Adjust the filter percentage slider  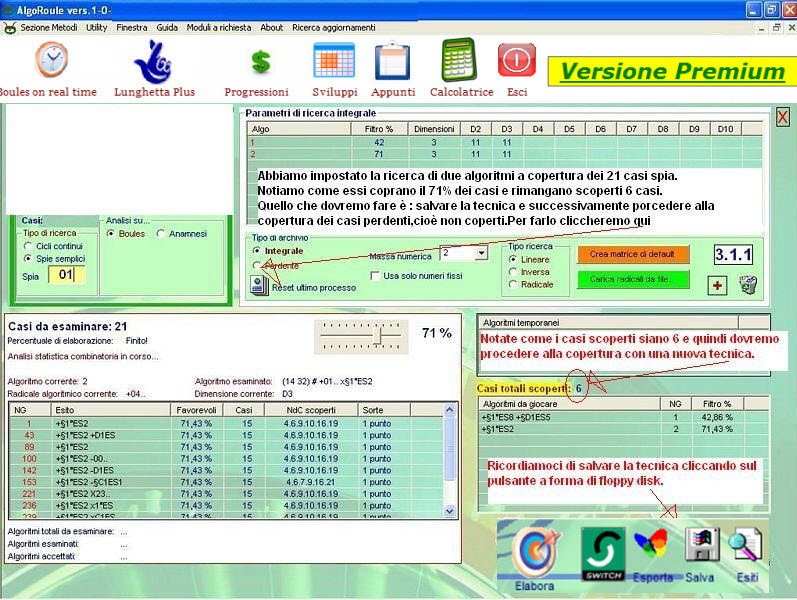tap(377, 335)
